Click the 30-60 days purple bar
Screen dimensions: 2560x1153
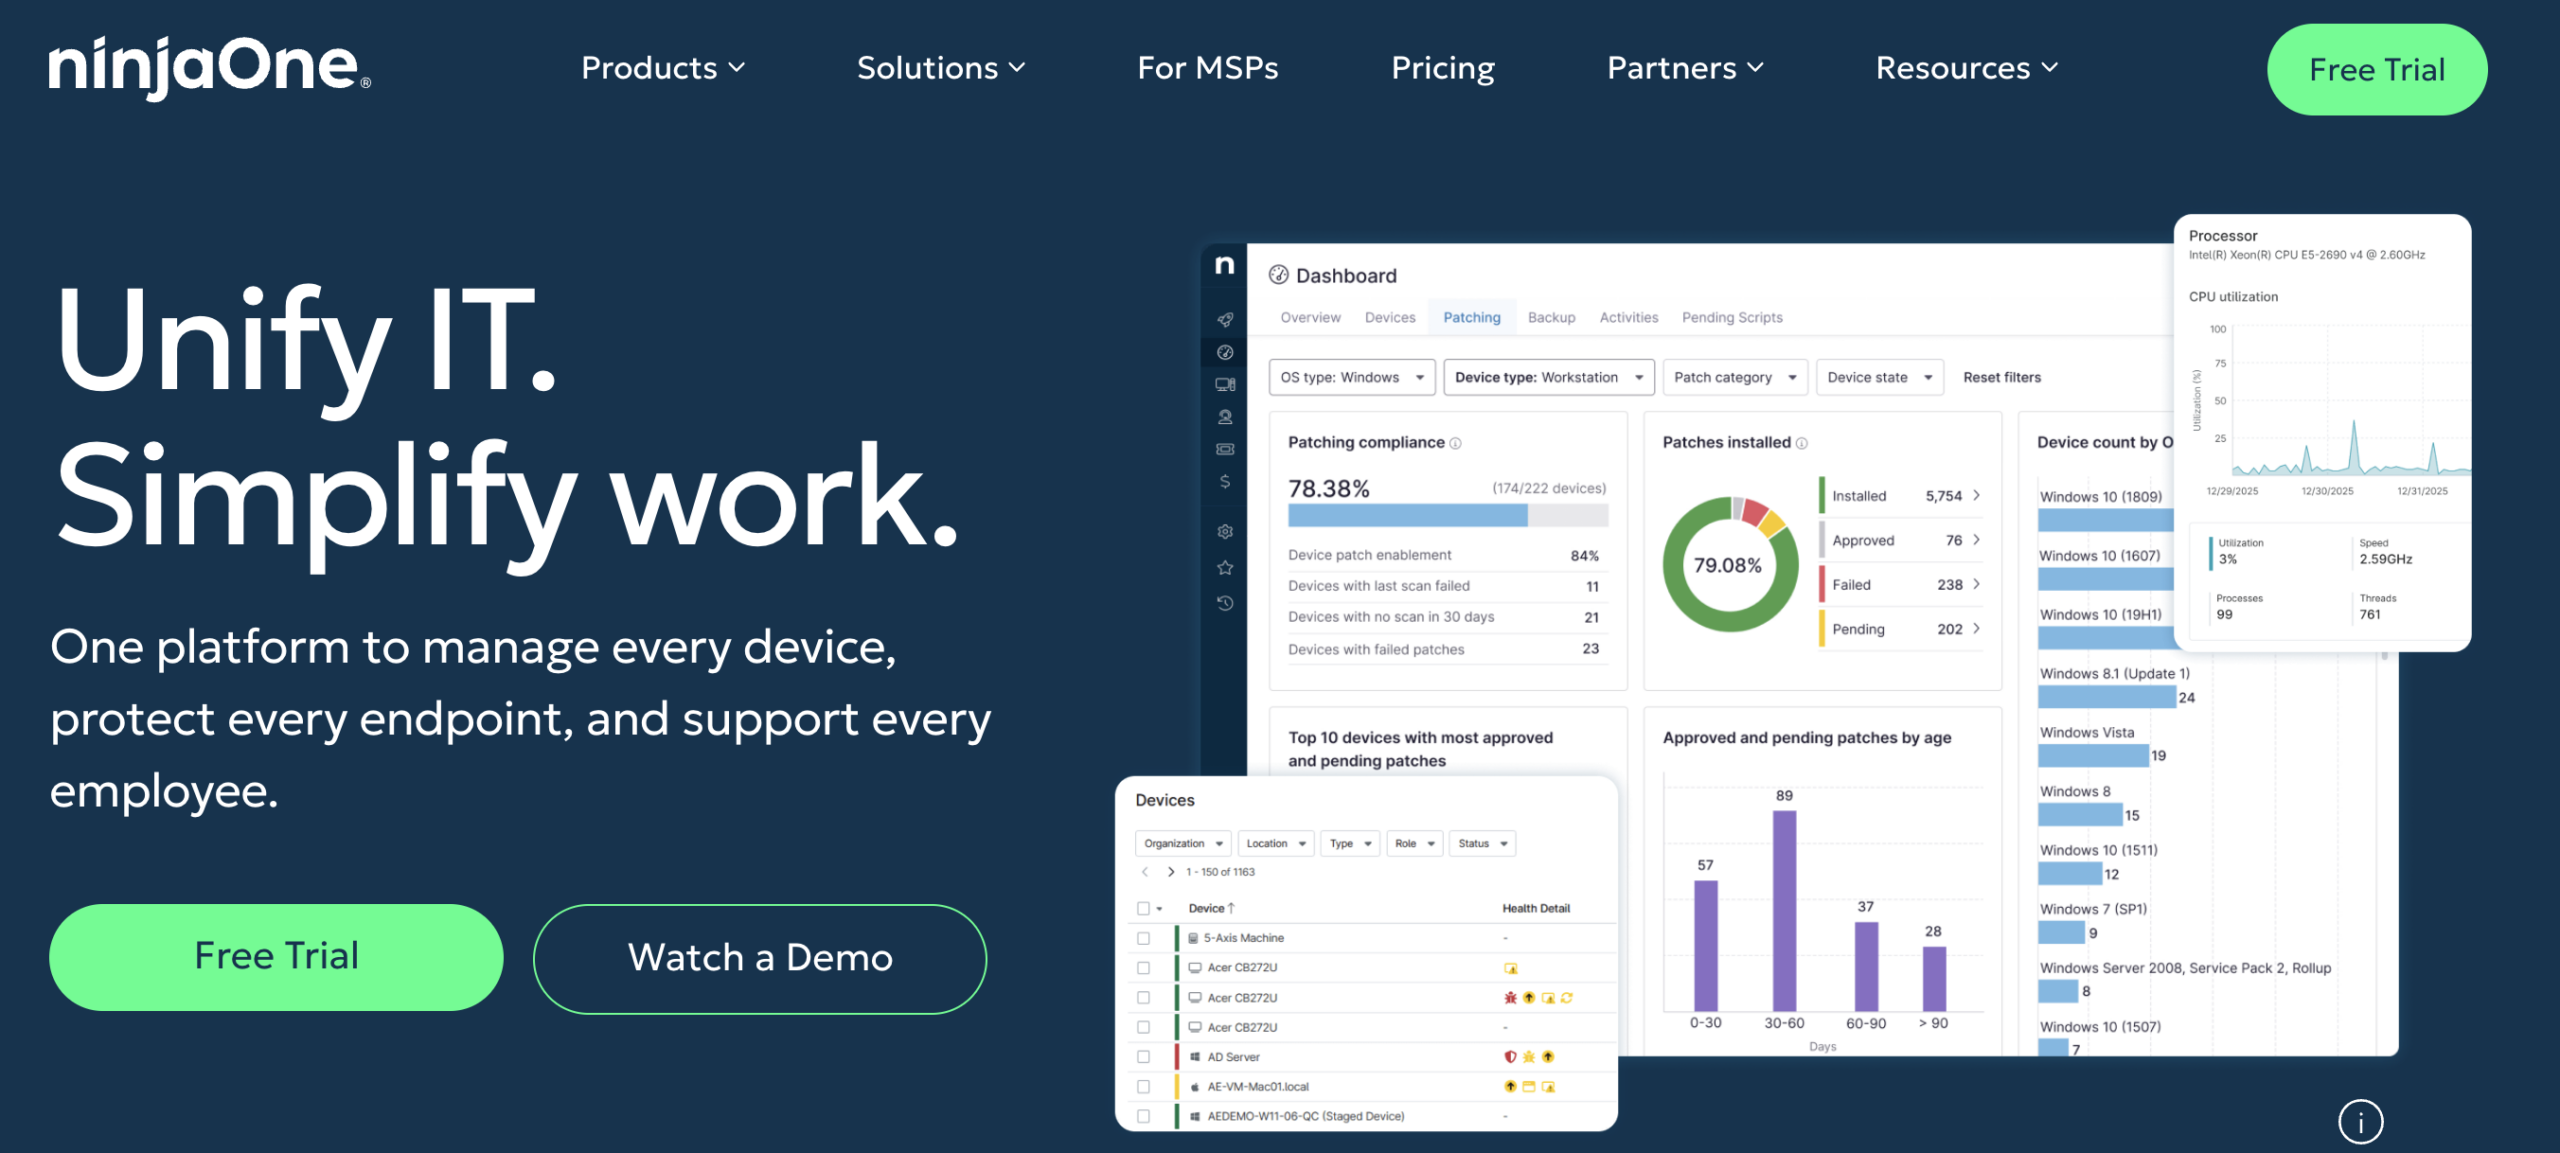point(1784,911)
